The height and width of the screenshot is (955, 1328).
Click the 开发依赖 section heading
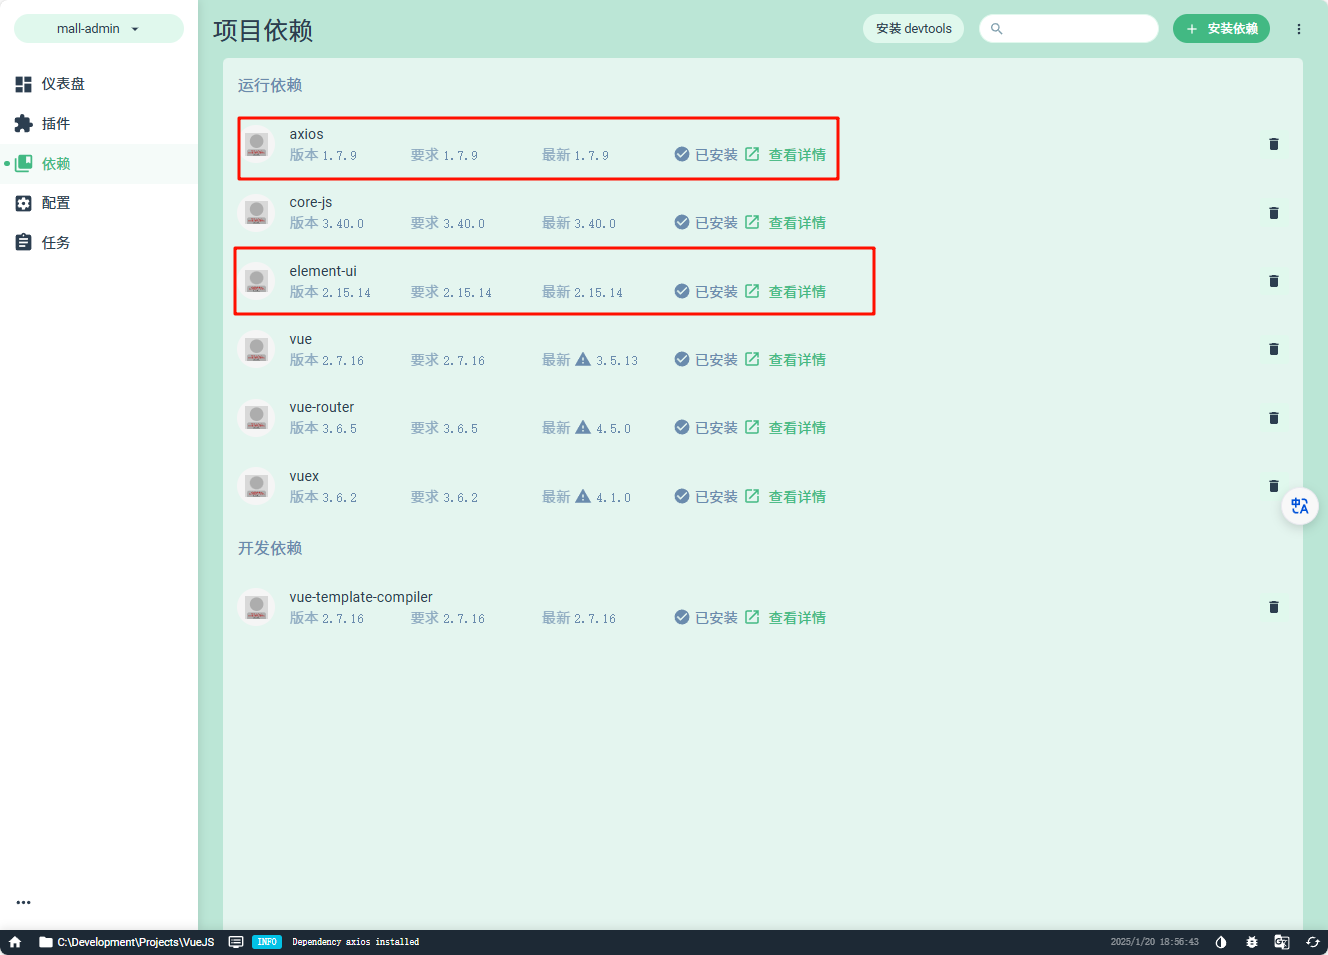click(270, 548)
